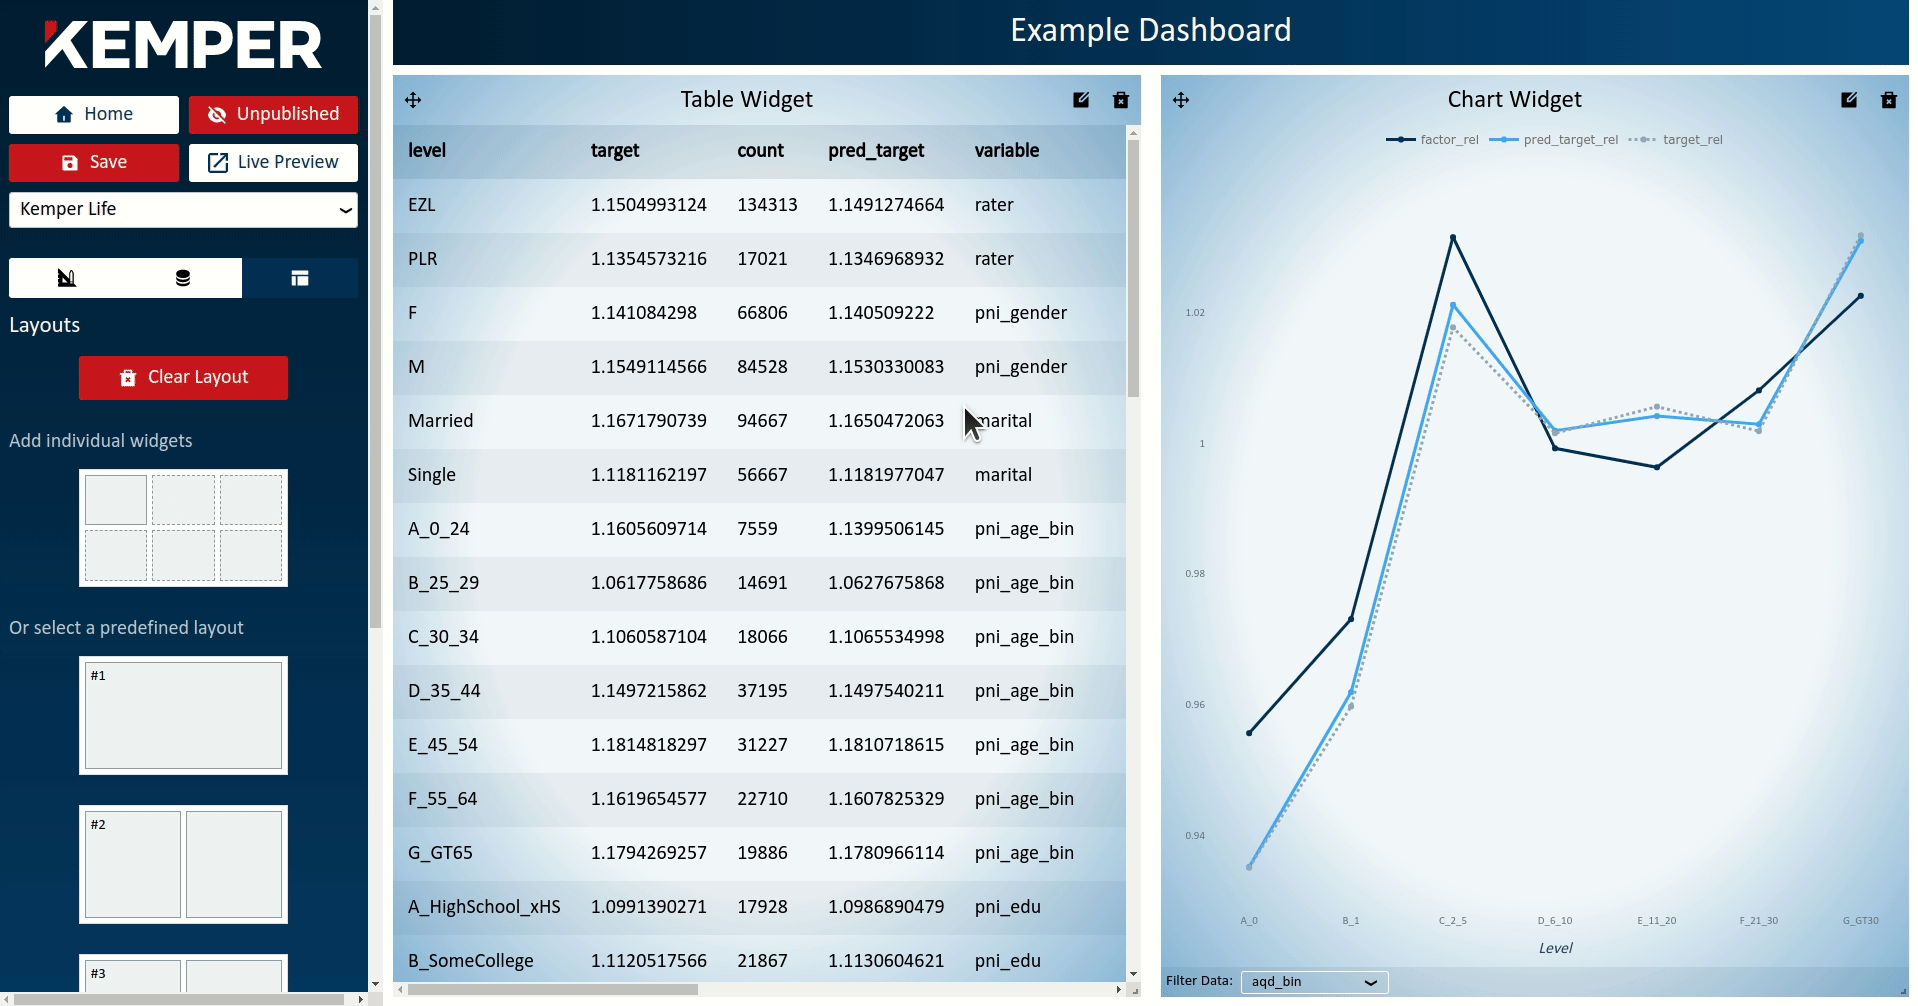1918x1006 pixels.
Task: Switch to the Layouts tab (layout icon)
Action: click(300, 278)
